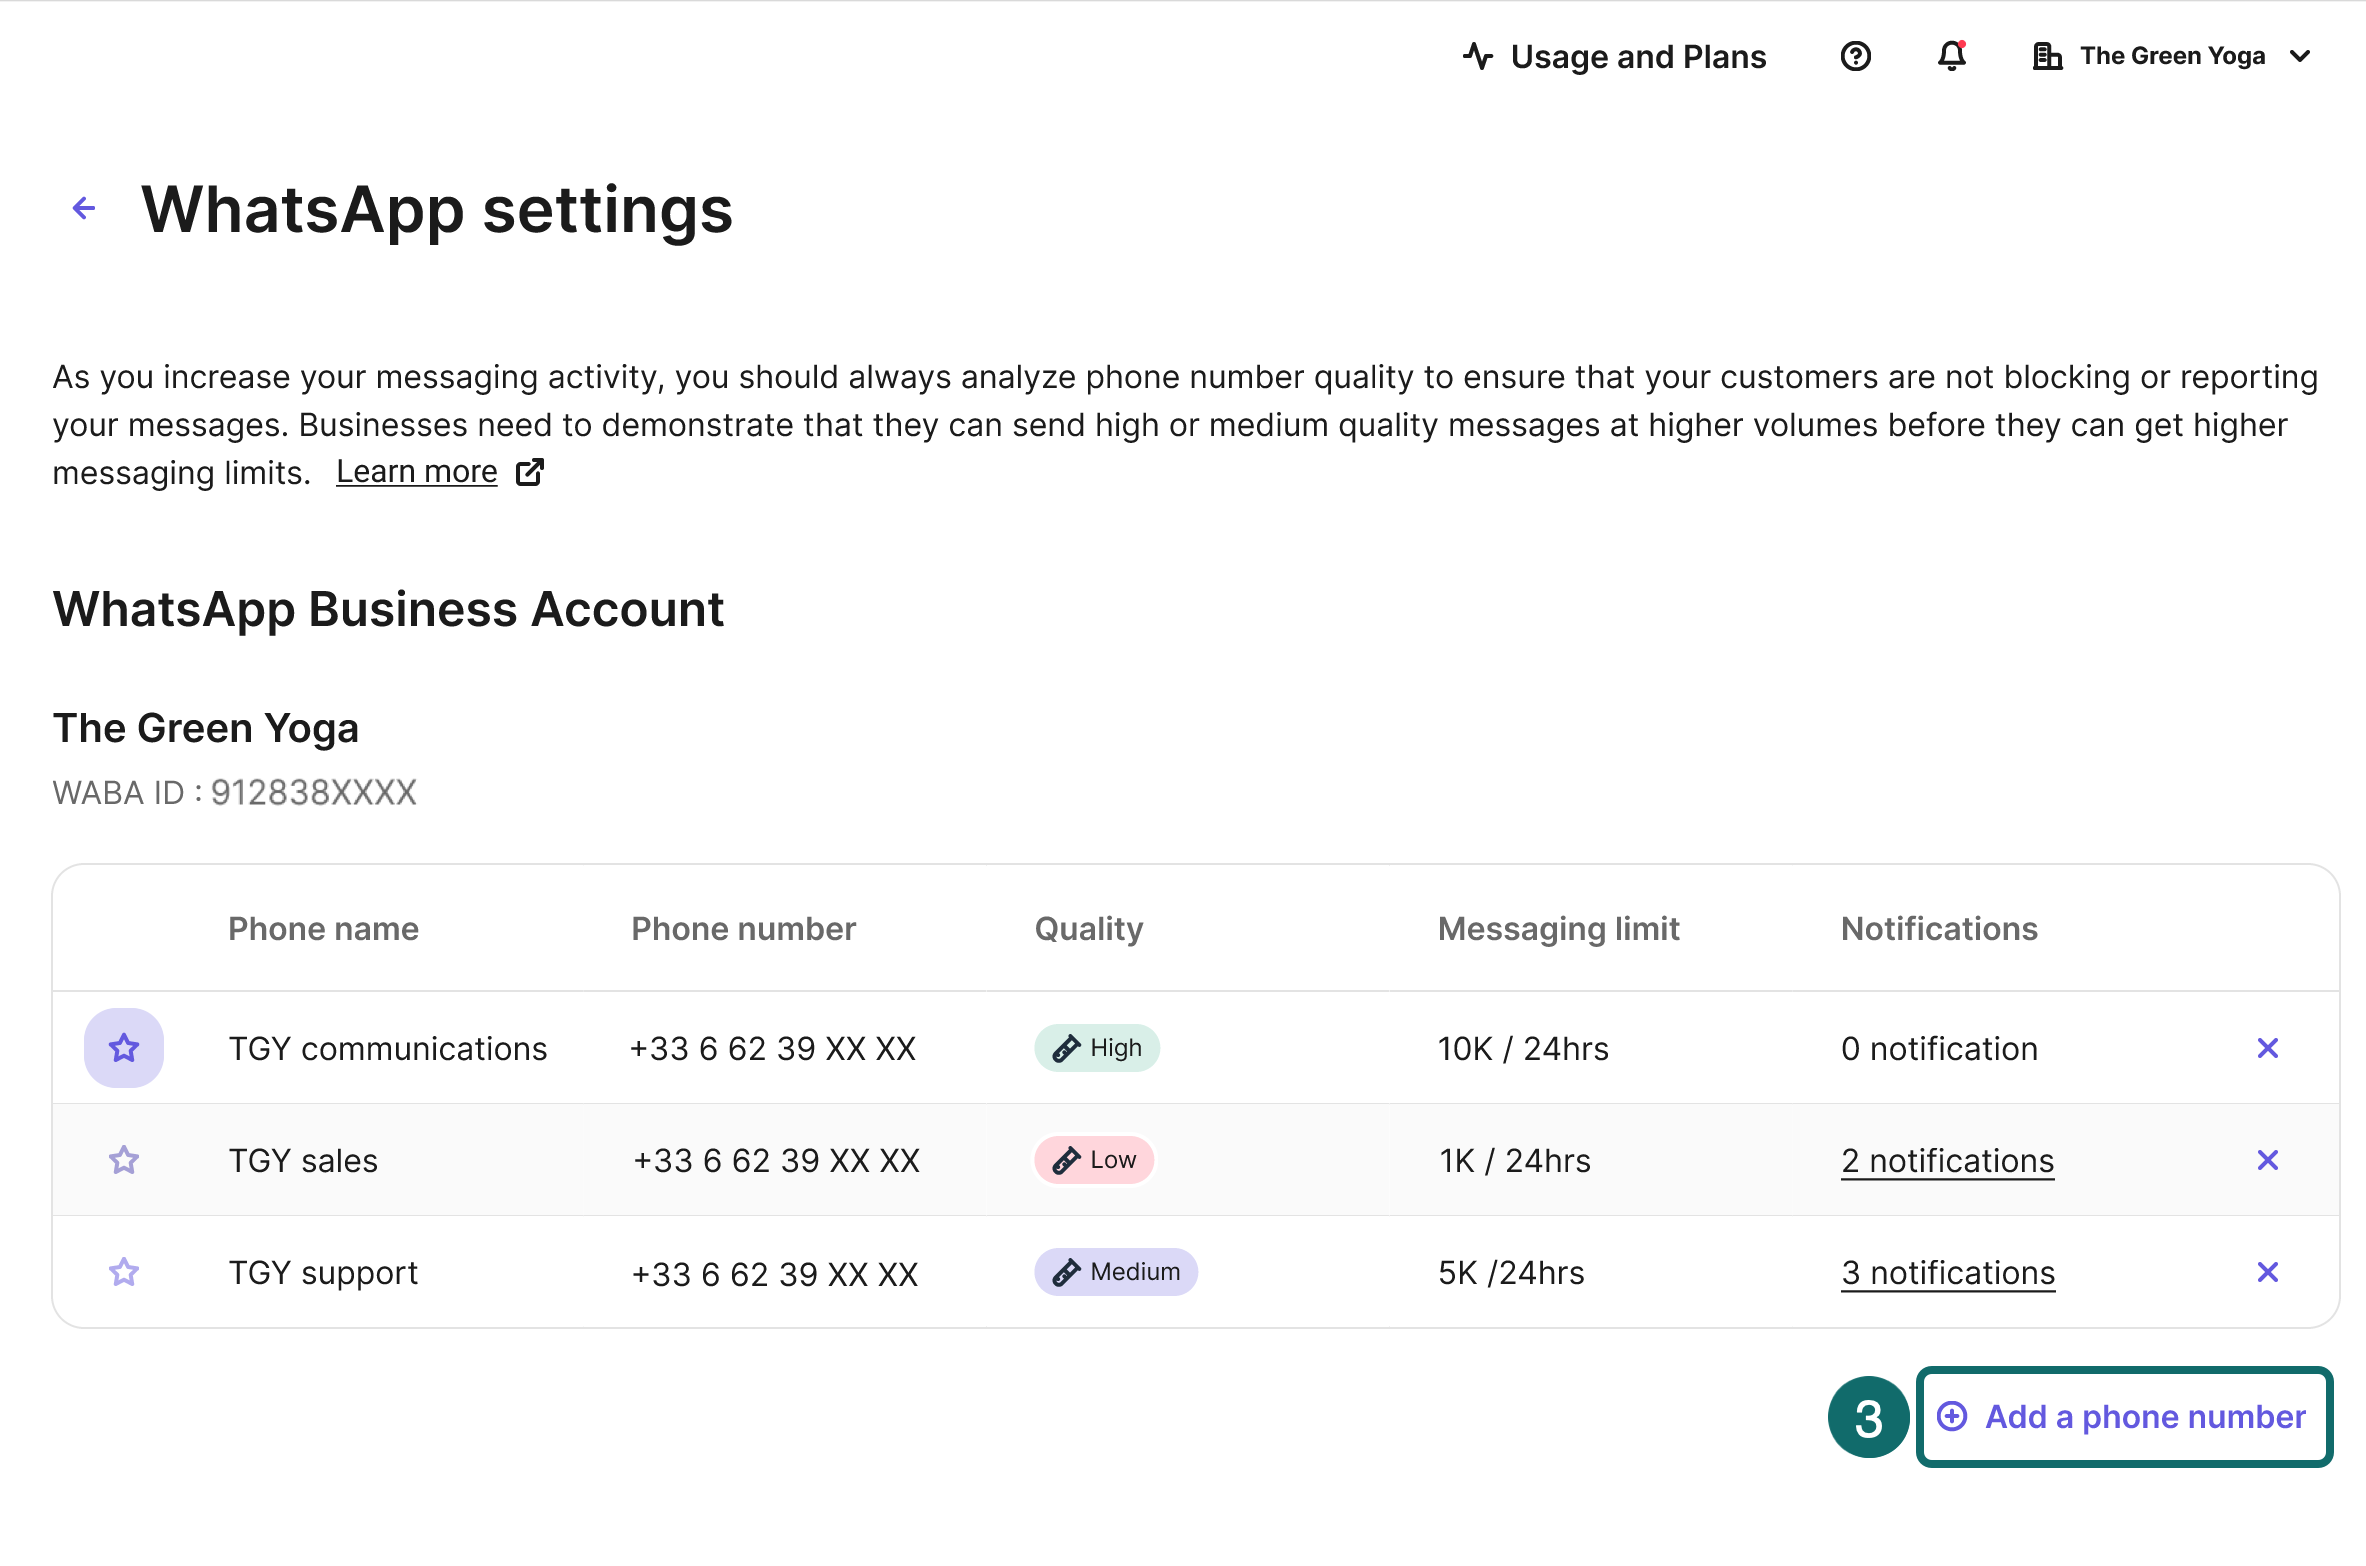Remove the TGY sales number
This screenshot has width=2366, height=1566.
(x=2268, y=1160)
